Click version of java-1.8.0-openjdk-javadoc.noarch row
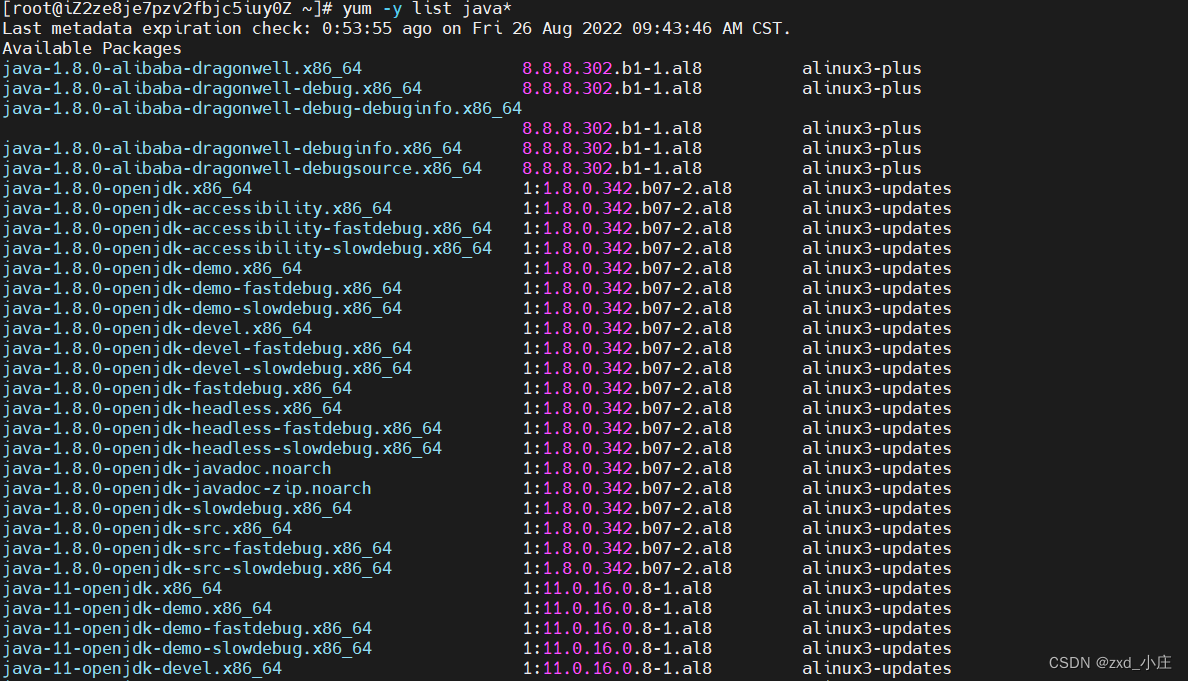This screenshot has width=1188, height=681. pyautogui.click(x=627, y=469)
